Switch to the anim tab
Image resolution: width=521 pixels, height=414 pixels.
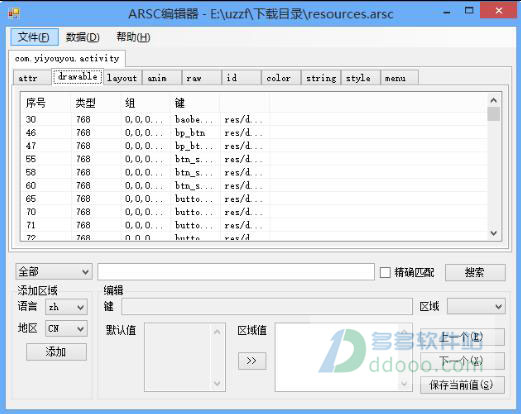pyautogui.click(x=162, y=78)
